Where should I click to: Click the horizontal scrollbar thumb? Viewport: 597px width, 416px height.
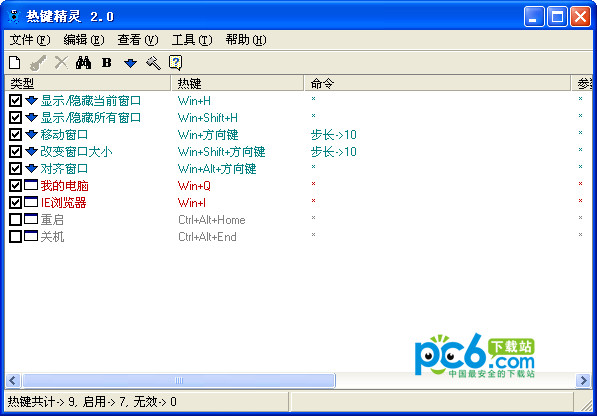[179, 380]
